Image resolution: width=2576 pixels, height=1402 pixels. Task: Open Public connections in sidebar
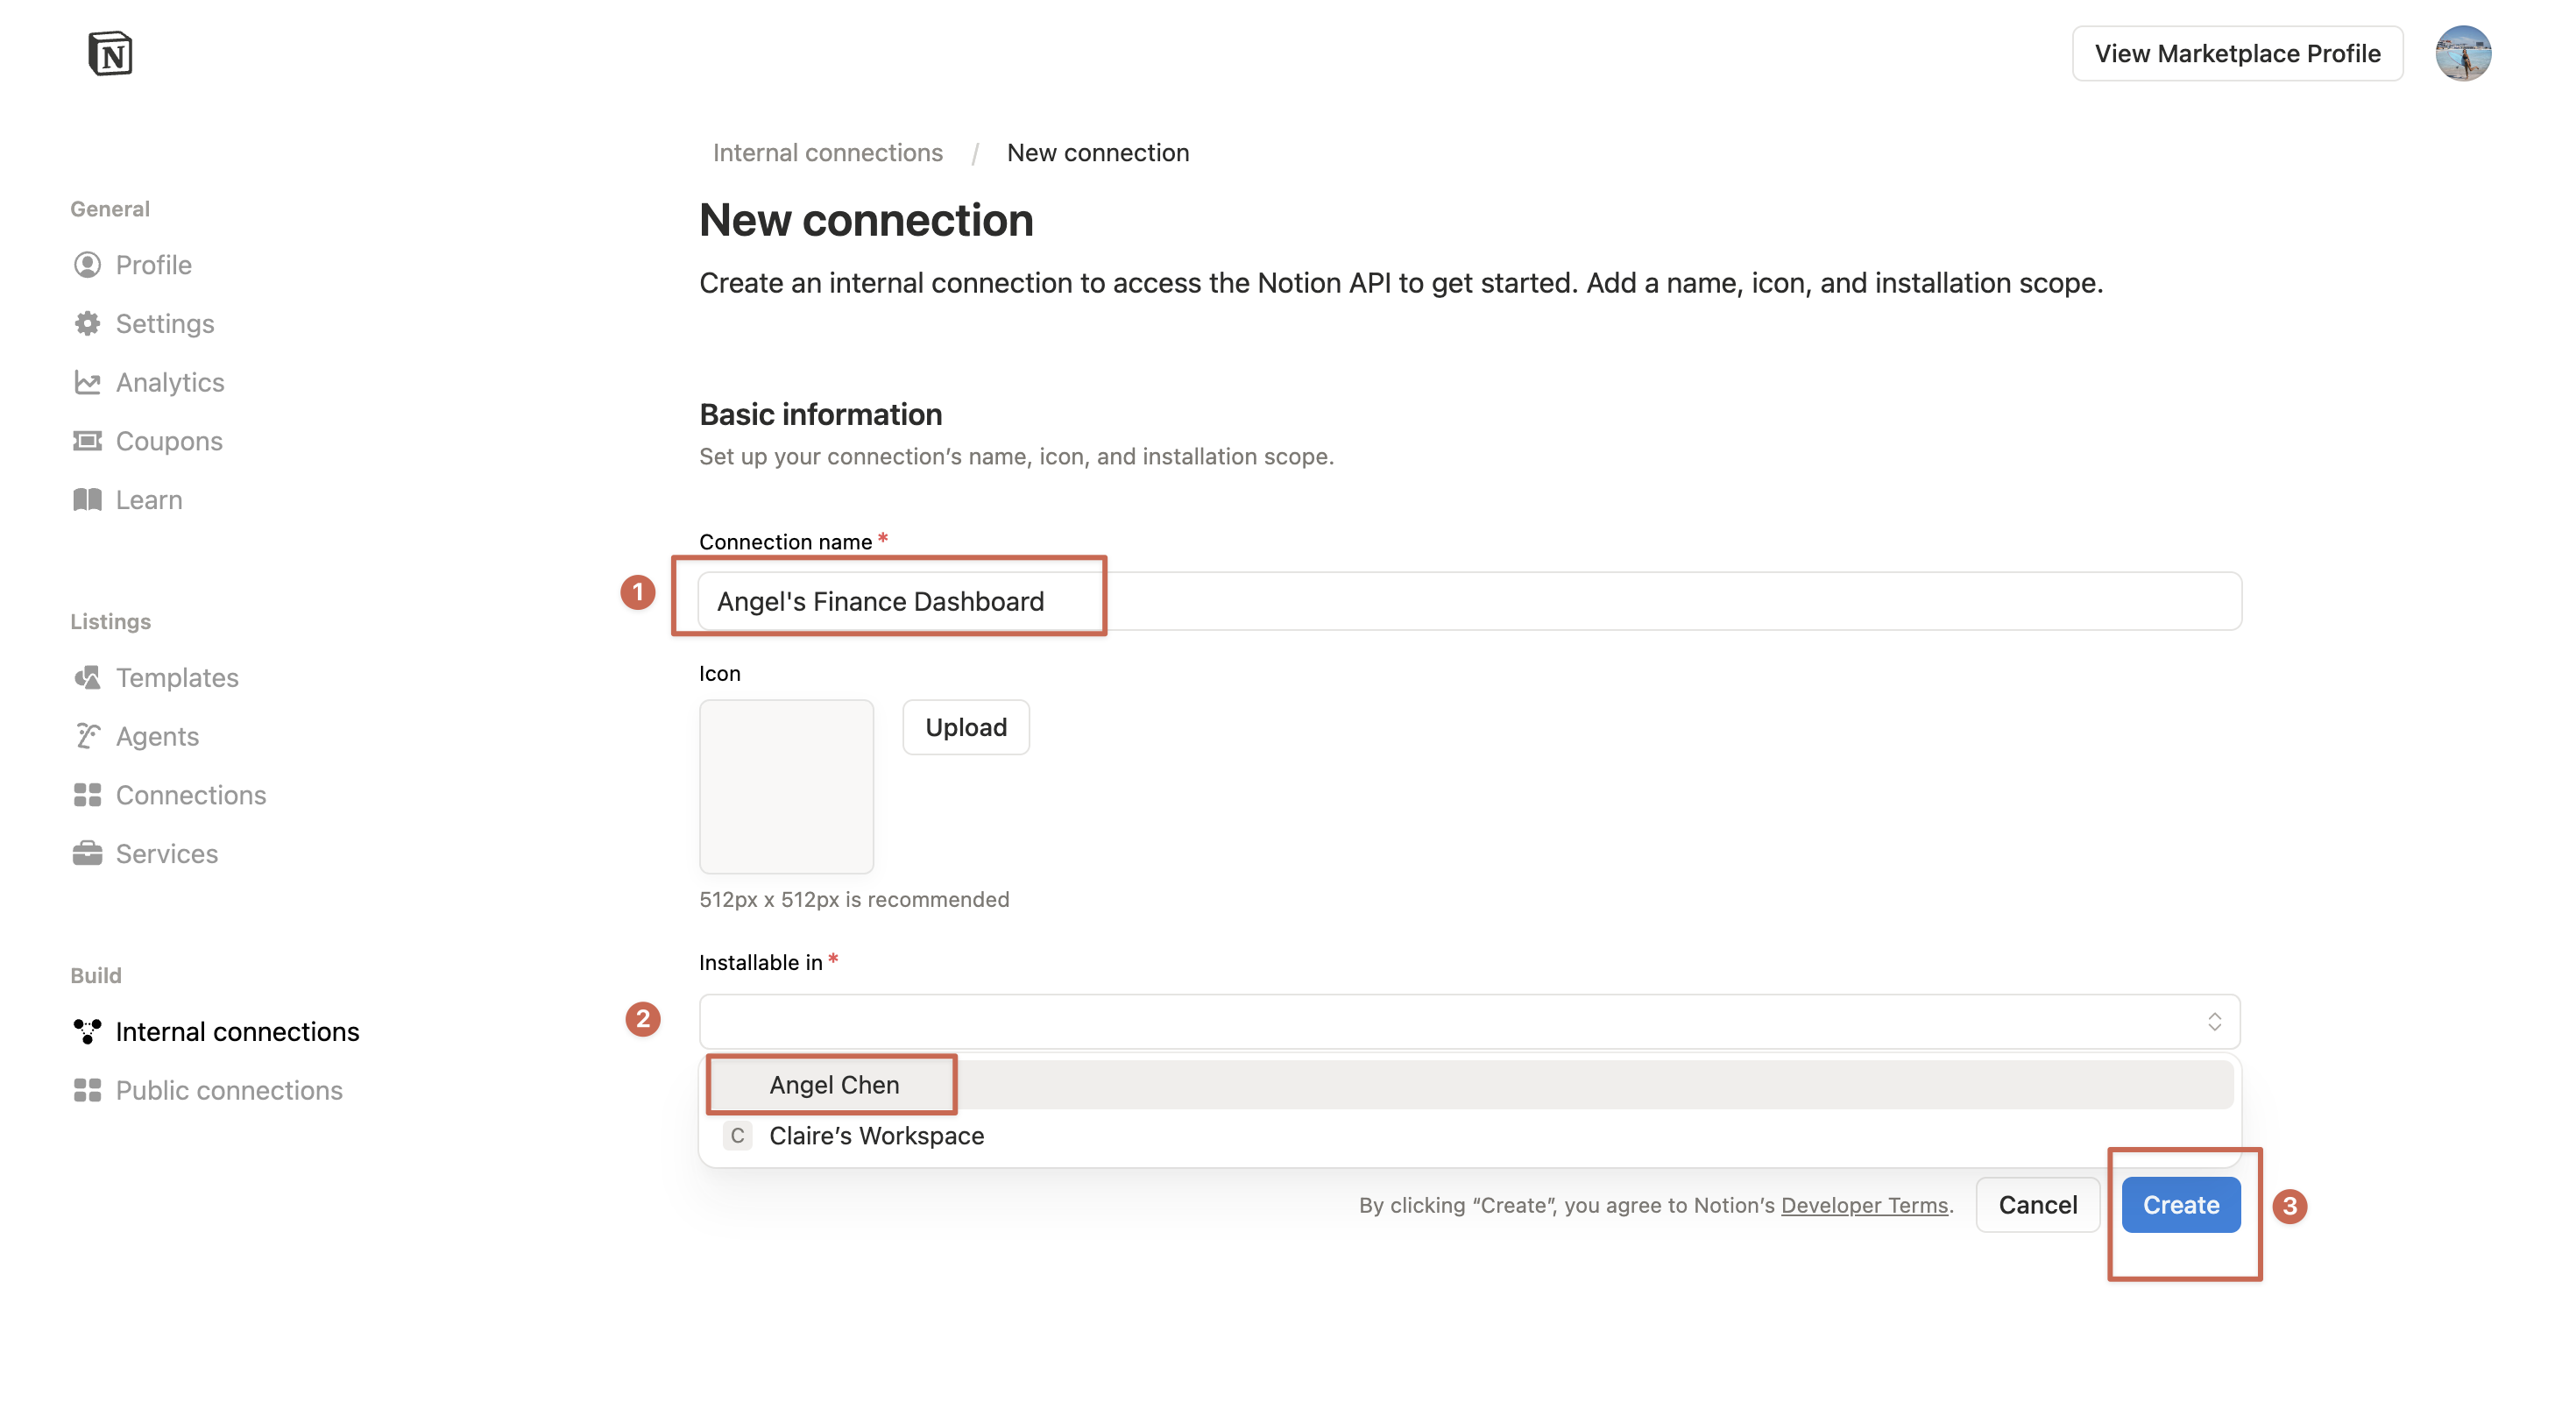click(x=228, y=1090)
